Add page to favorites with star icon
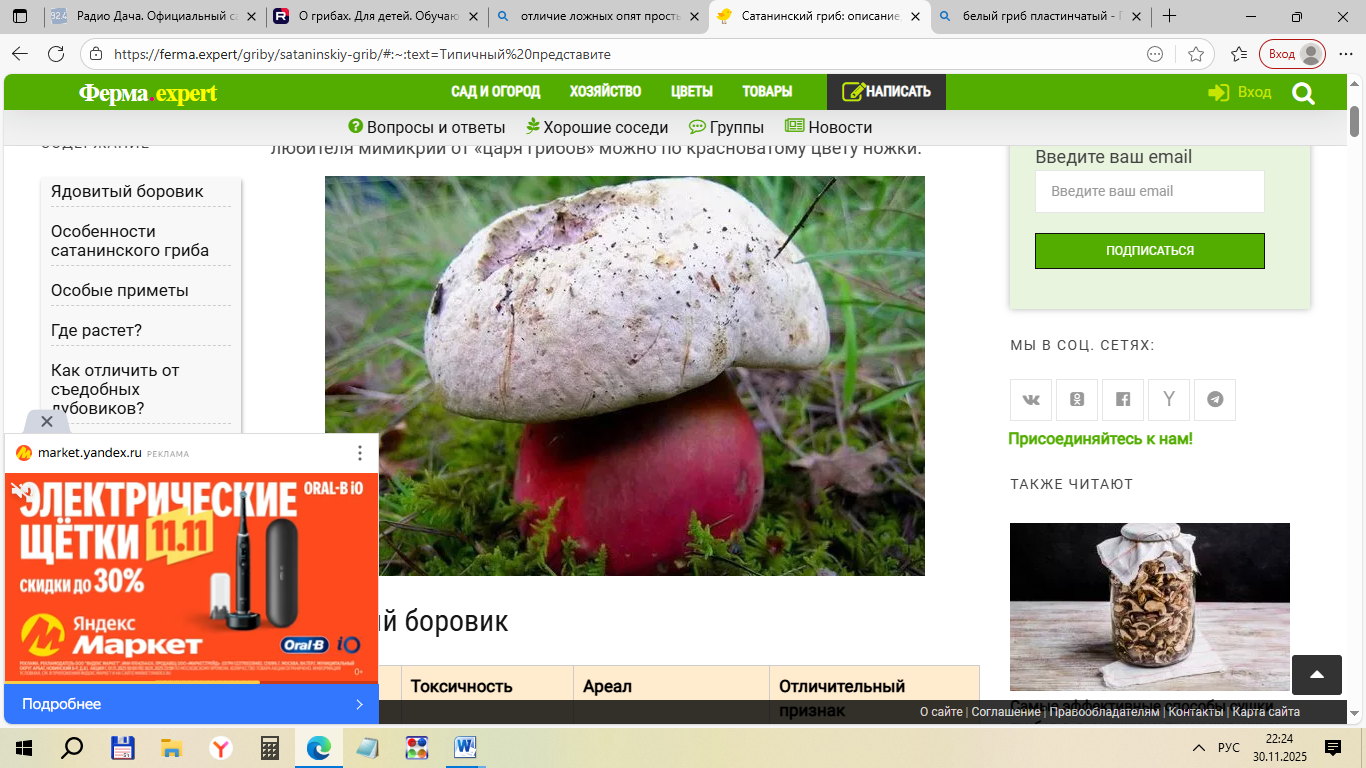The width and height of the screenshot is (1366, 768). (x=1196, y=54)
